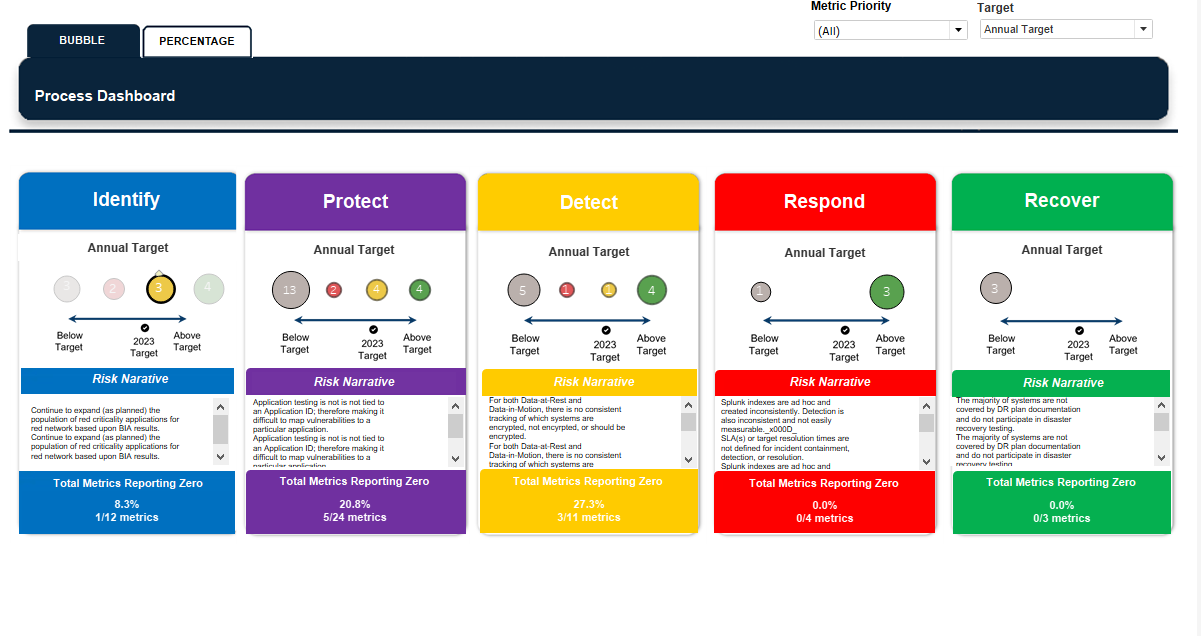The width and height of the screenshot is (1201, 636).
Task: Select the green "3" bubble under Respond
Action: click(886, 291)
